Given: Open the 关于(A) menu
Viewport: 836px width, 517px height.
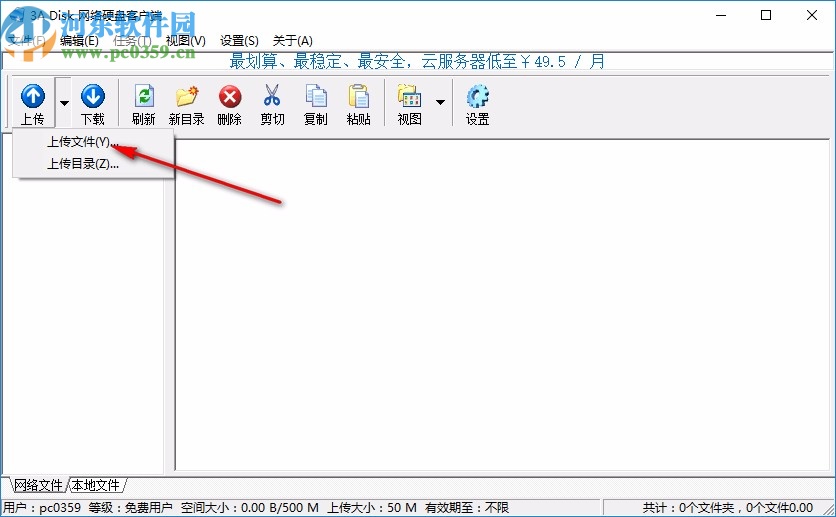Looking at the screenshot, I should (292, 41).
